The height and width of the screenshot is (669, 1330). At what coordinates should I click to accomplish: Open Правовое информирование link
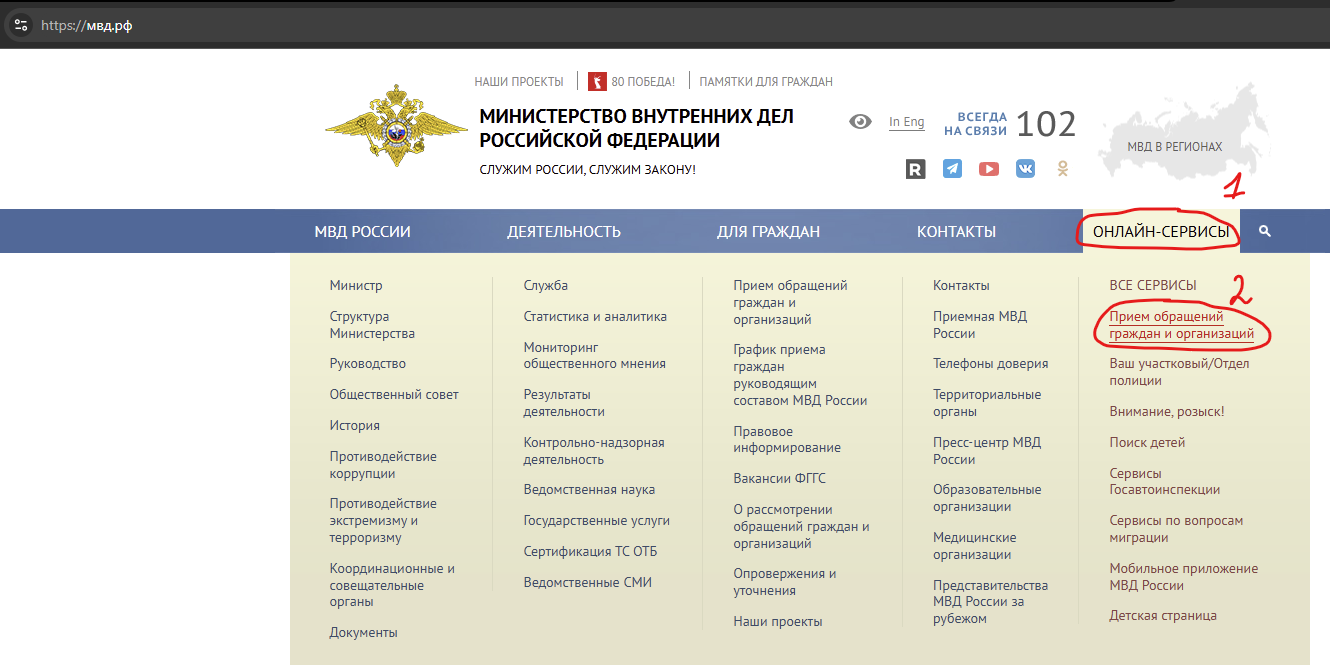coord(787,439)
